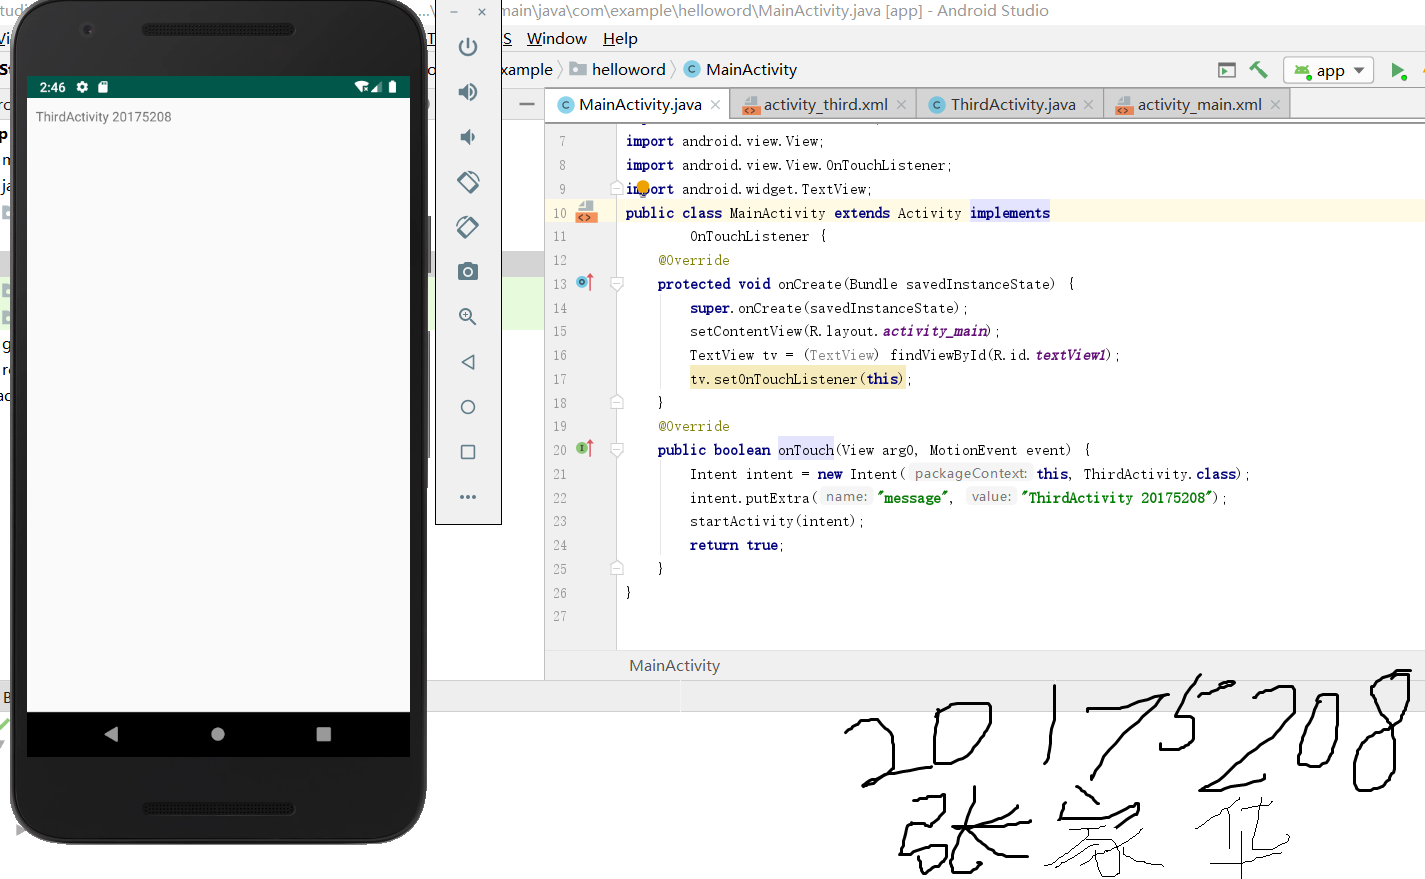Hide the project panel with minus icon
This screenshot has height=879, width=1425.
(527, 104)
